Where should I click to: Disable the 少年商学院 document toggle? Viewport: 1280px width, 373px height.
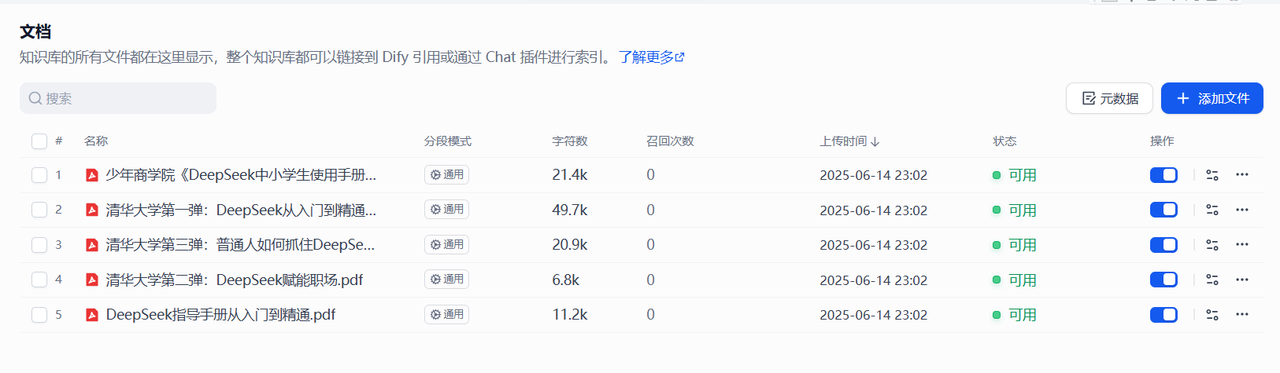(1164, 175)
